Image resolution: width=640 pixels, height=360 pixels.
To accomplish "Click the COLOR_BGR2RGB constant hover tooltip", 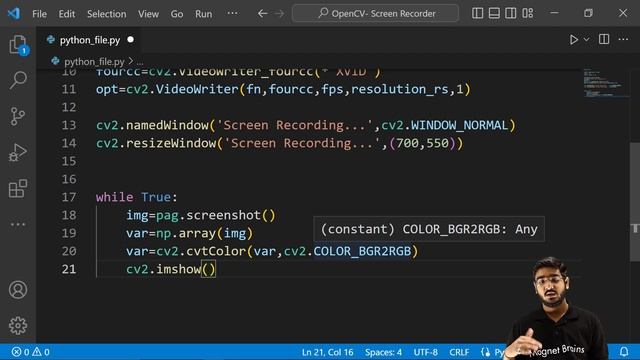I will [429, 229].
